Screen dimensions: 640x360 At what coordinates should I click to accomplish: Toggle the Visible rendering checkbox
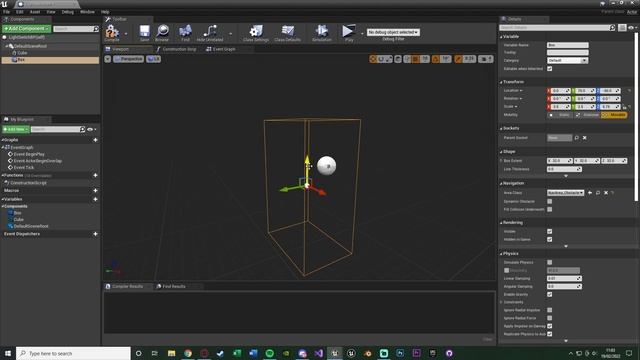pyautogui.click(x=549, y=231)
